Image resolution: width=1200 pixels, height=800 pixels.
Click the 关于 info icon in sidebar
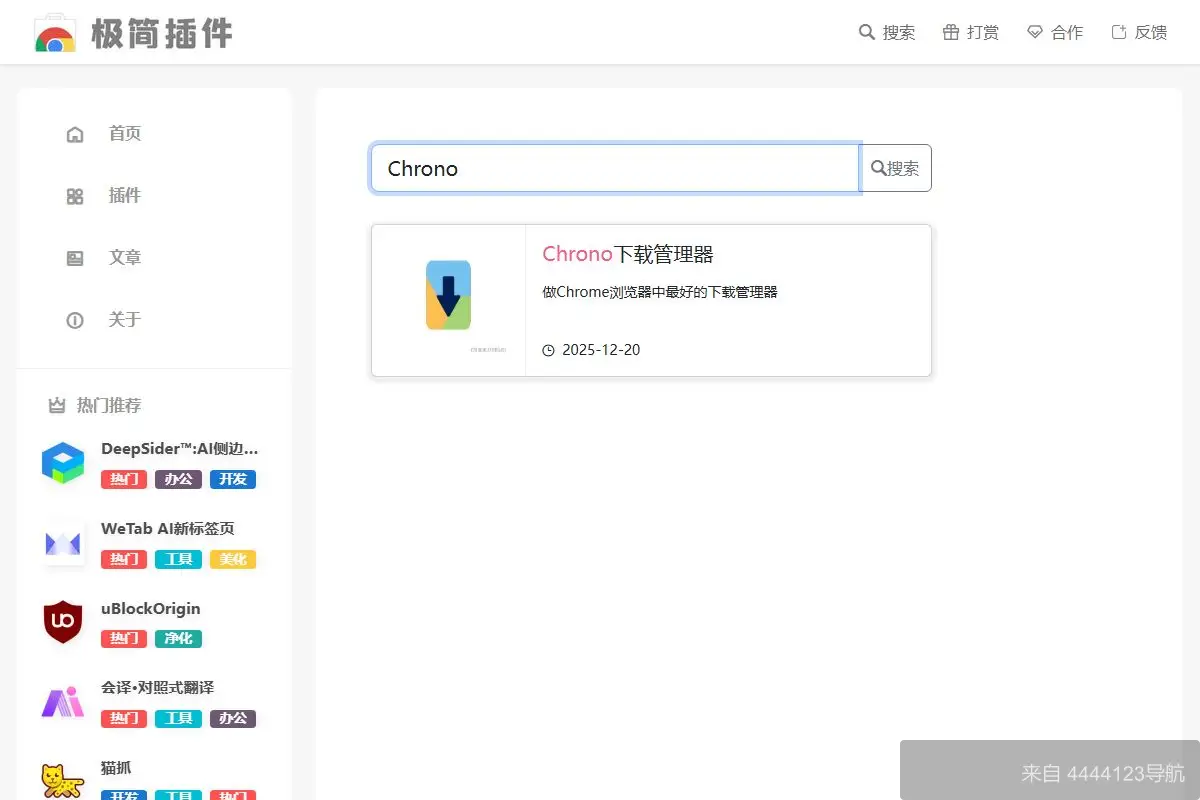(74, 320)
